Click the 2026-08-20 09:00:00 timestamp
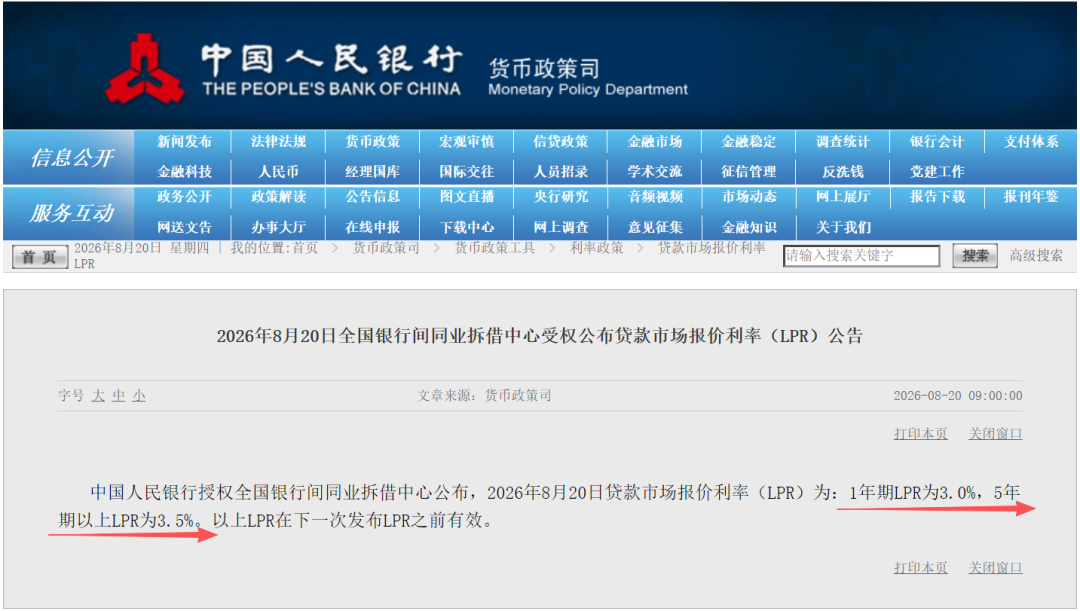Viewport: 1080px width, 611px height. tap(958, 396)
